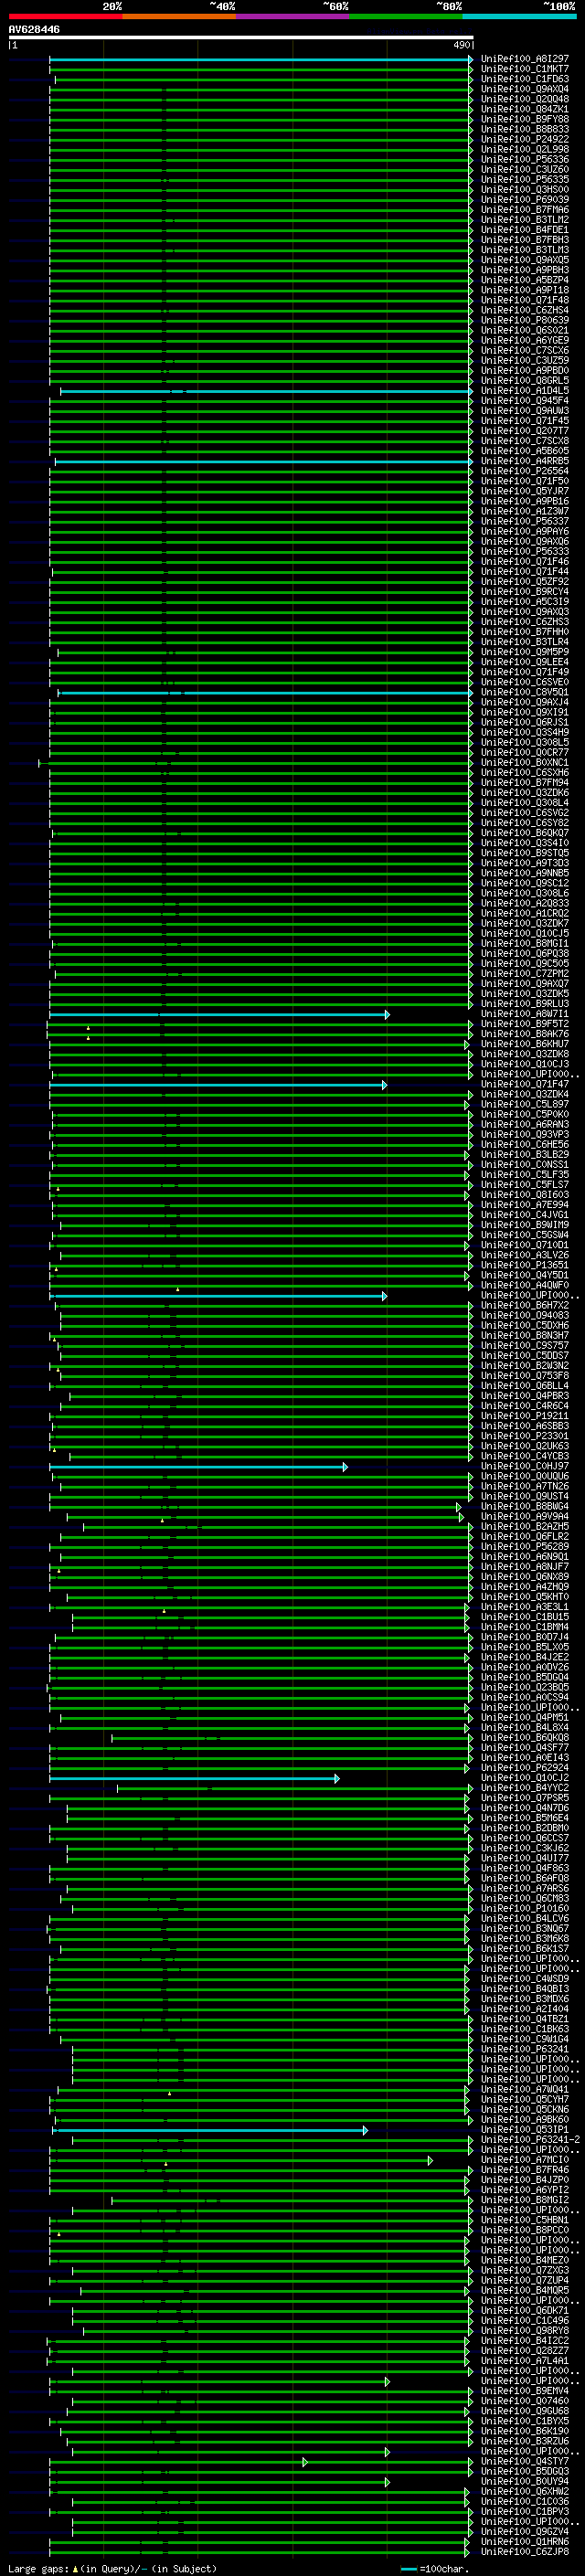Open the UniRef100_A8I297 hit label
Image resolution: width=585 pixels, height=2576 pixels.
pos(524,59)
